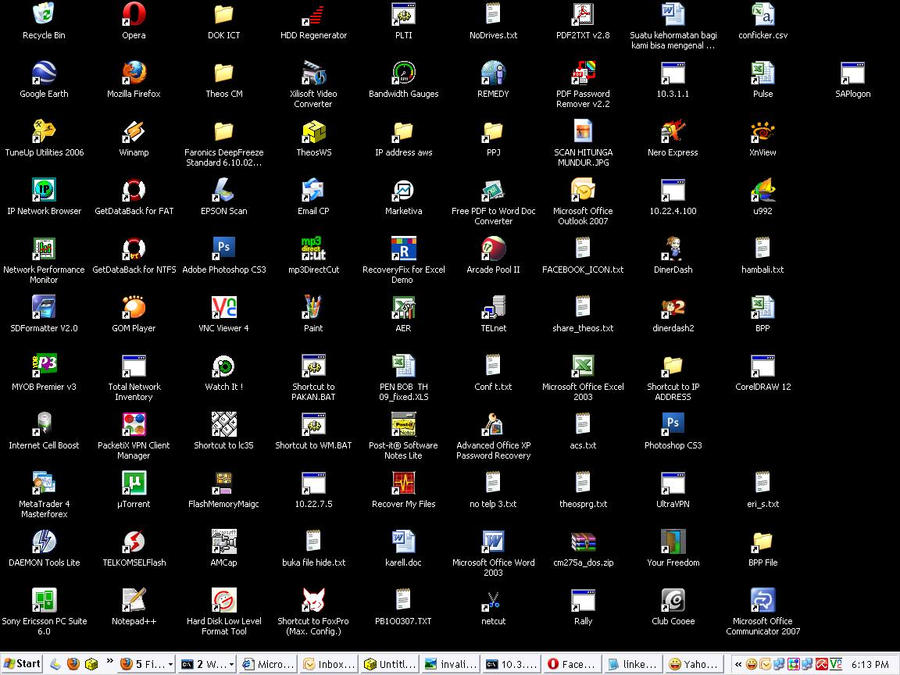Open conficker.csv file
Viewport: 900px width, 675px height.
coord(763,14)
